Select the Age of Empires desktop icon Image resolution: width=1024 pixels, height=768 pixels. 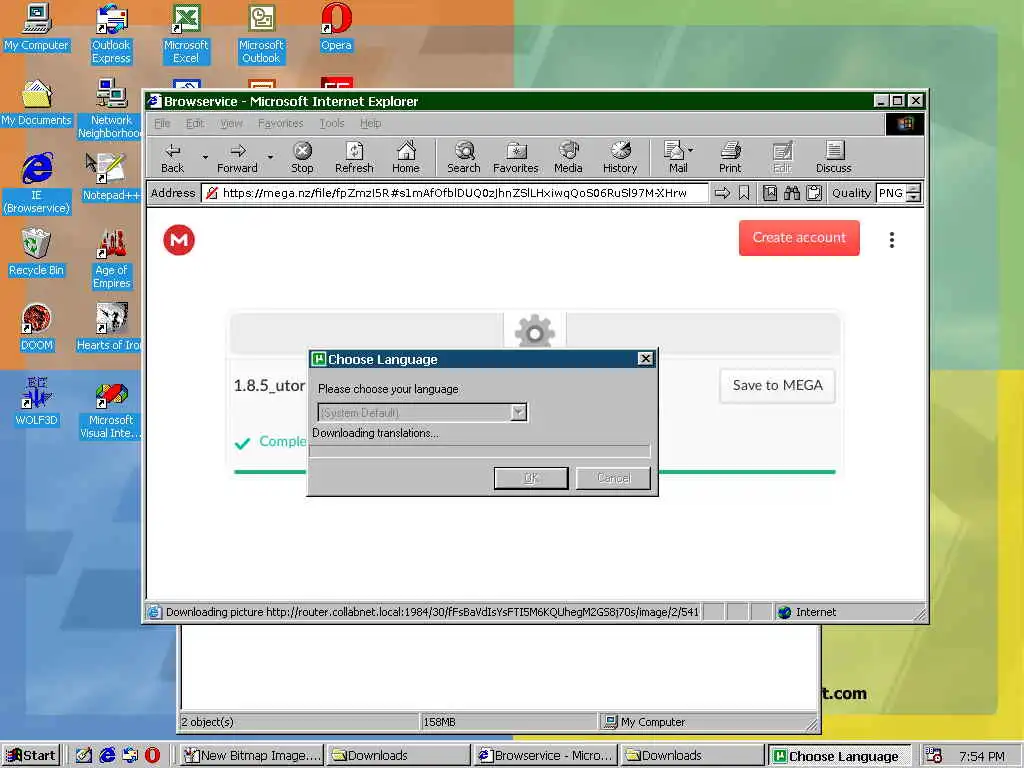tap(112, 259)
